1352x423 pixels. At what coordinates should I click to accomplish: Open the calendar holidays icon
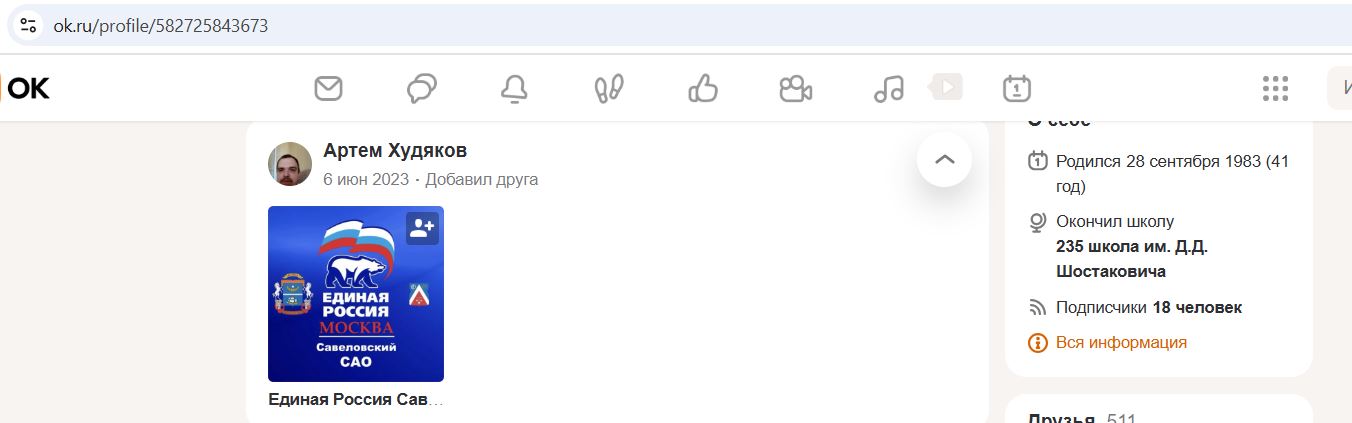pyautogui.click(x=1017, y=89)
